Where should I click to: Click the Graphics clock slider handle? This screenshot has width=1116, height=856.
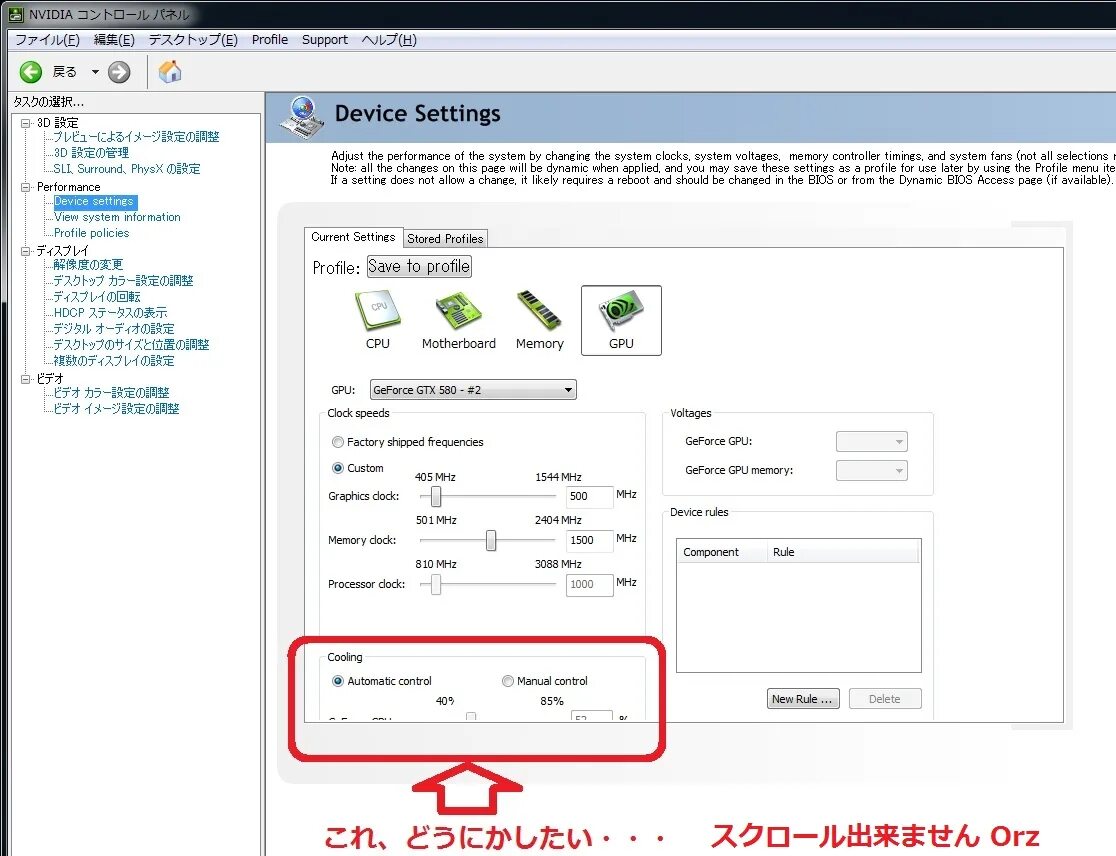(x=436, y=496)
